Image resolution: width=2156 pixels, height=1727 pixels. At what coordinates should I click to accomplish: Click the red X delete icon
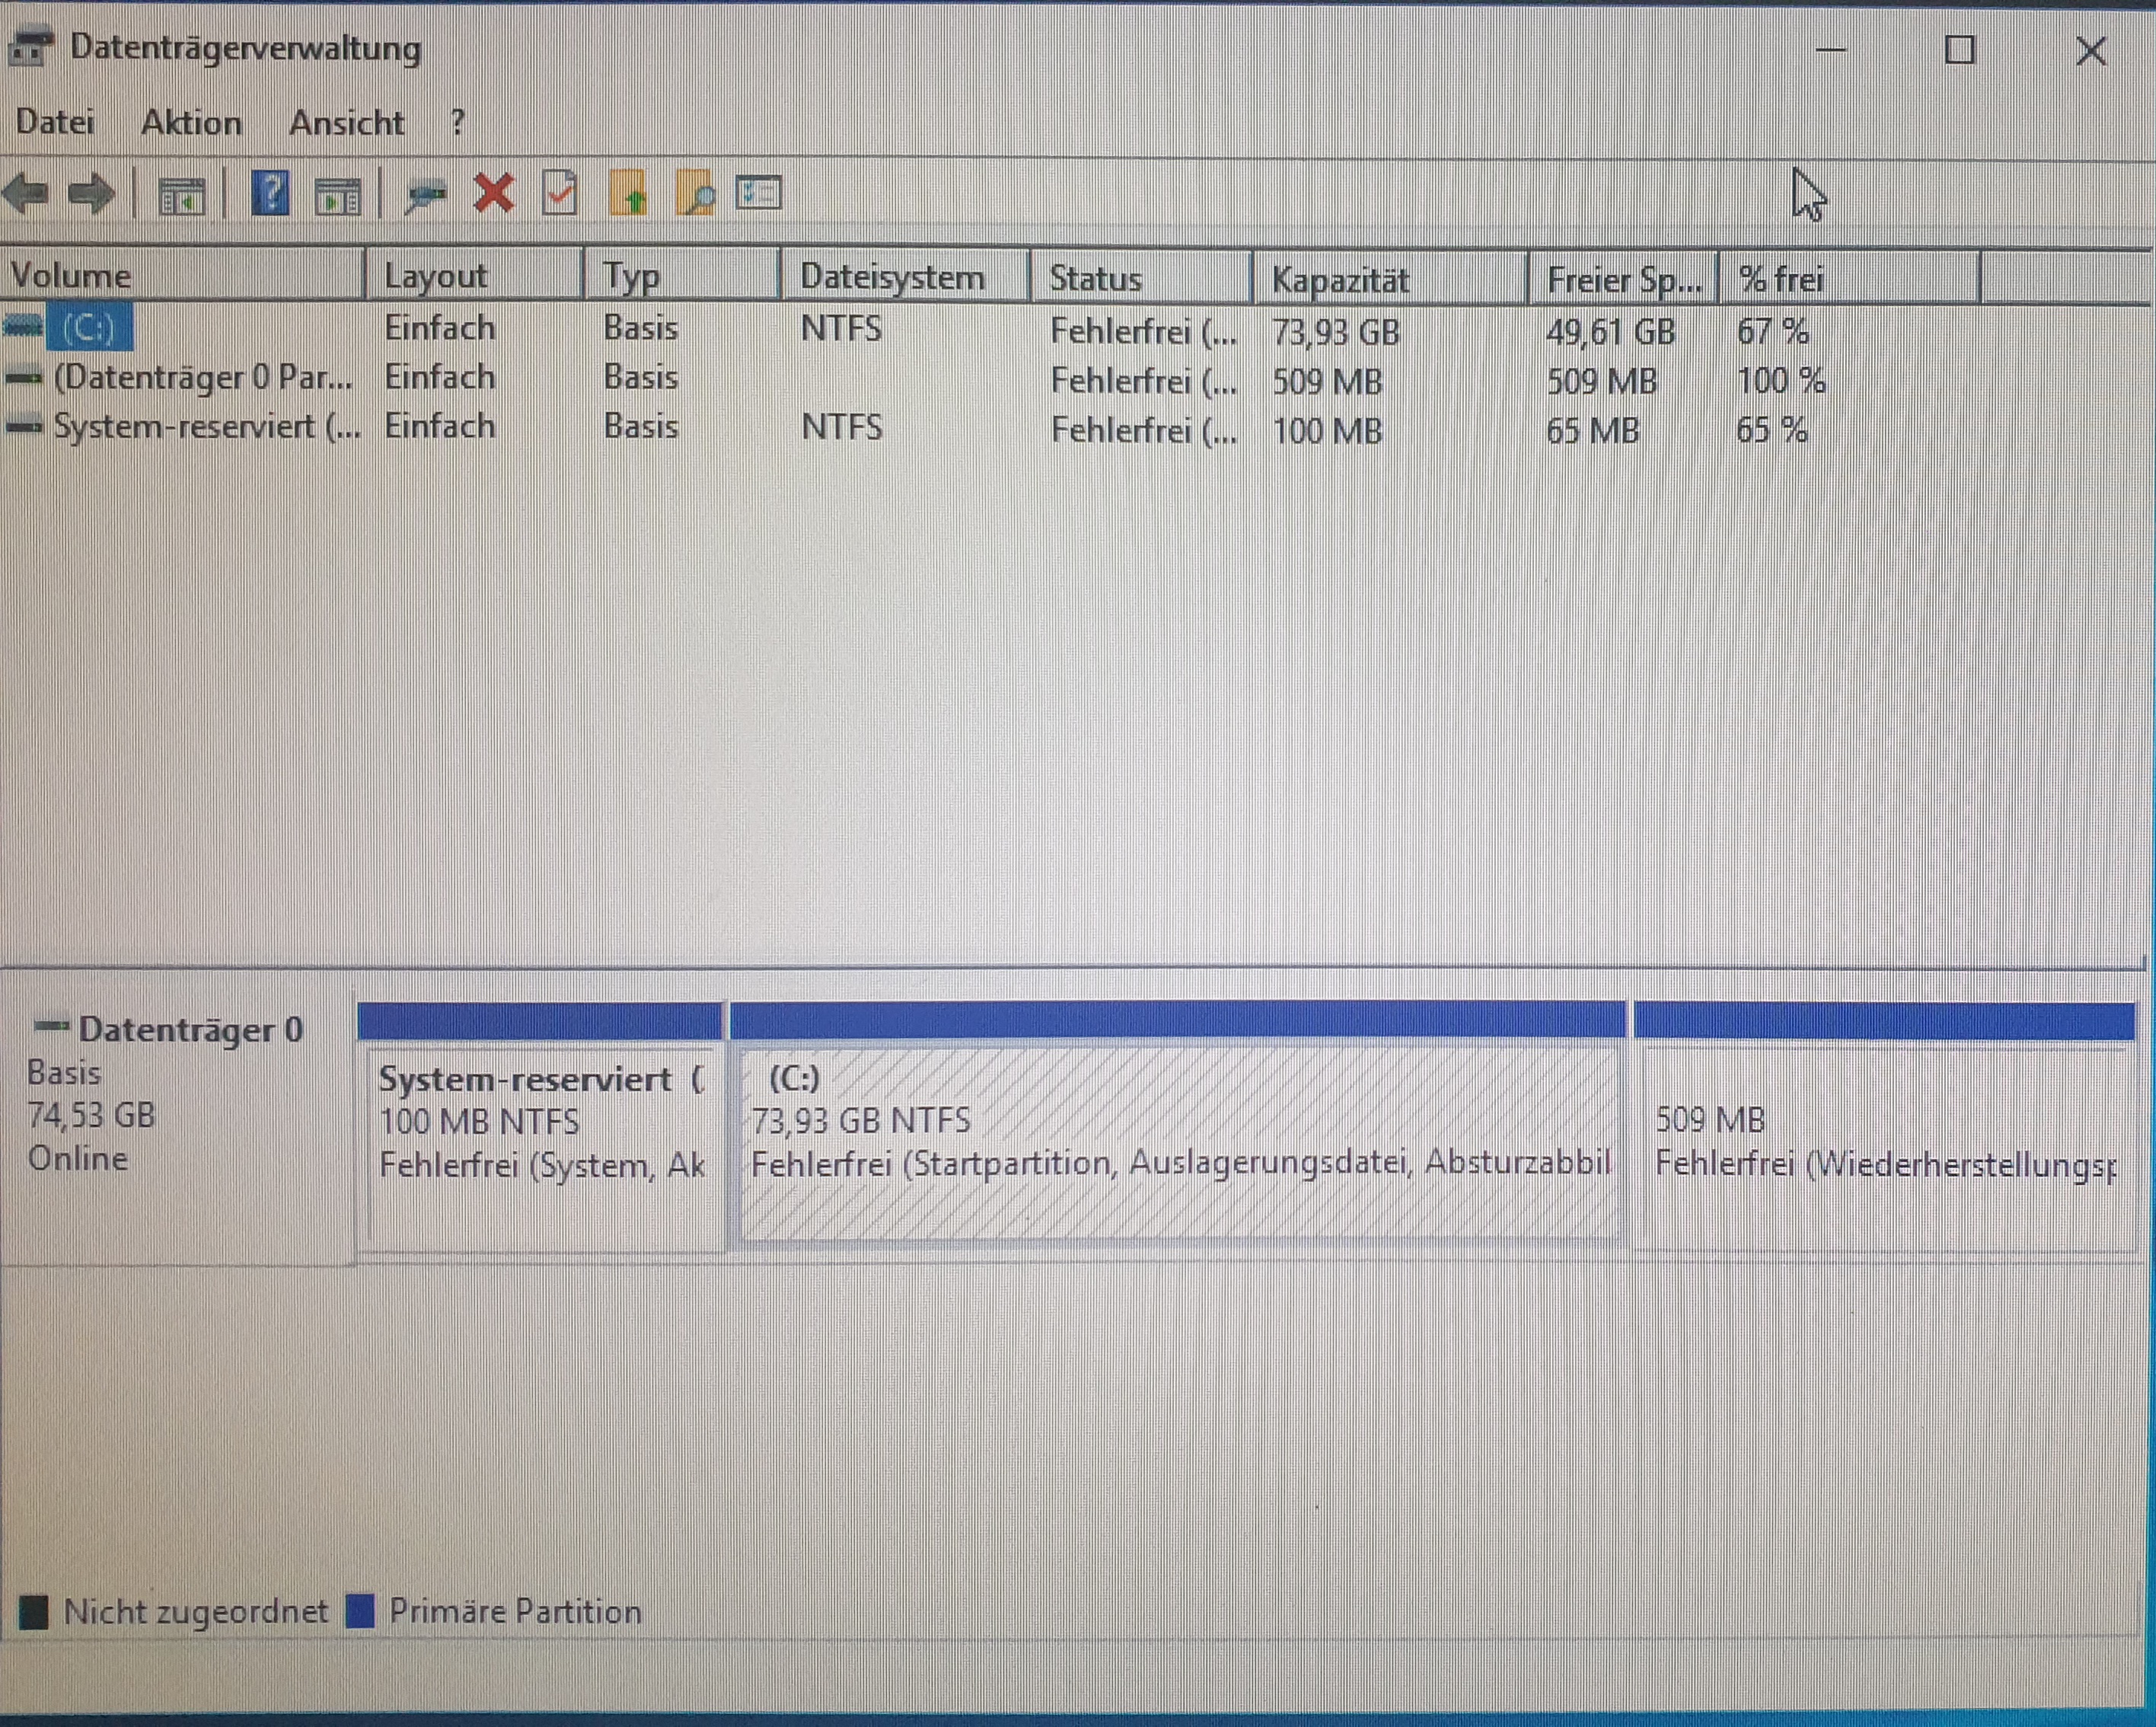tap(494, 193)
